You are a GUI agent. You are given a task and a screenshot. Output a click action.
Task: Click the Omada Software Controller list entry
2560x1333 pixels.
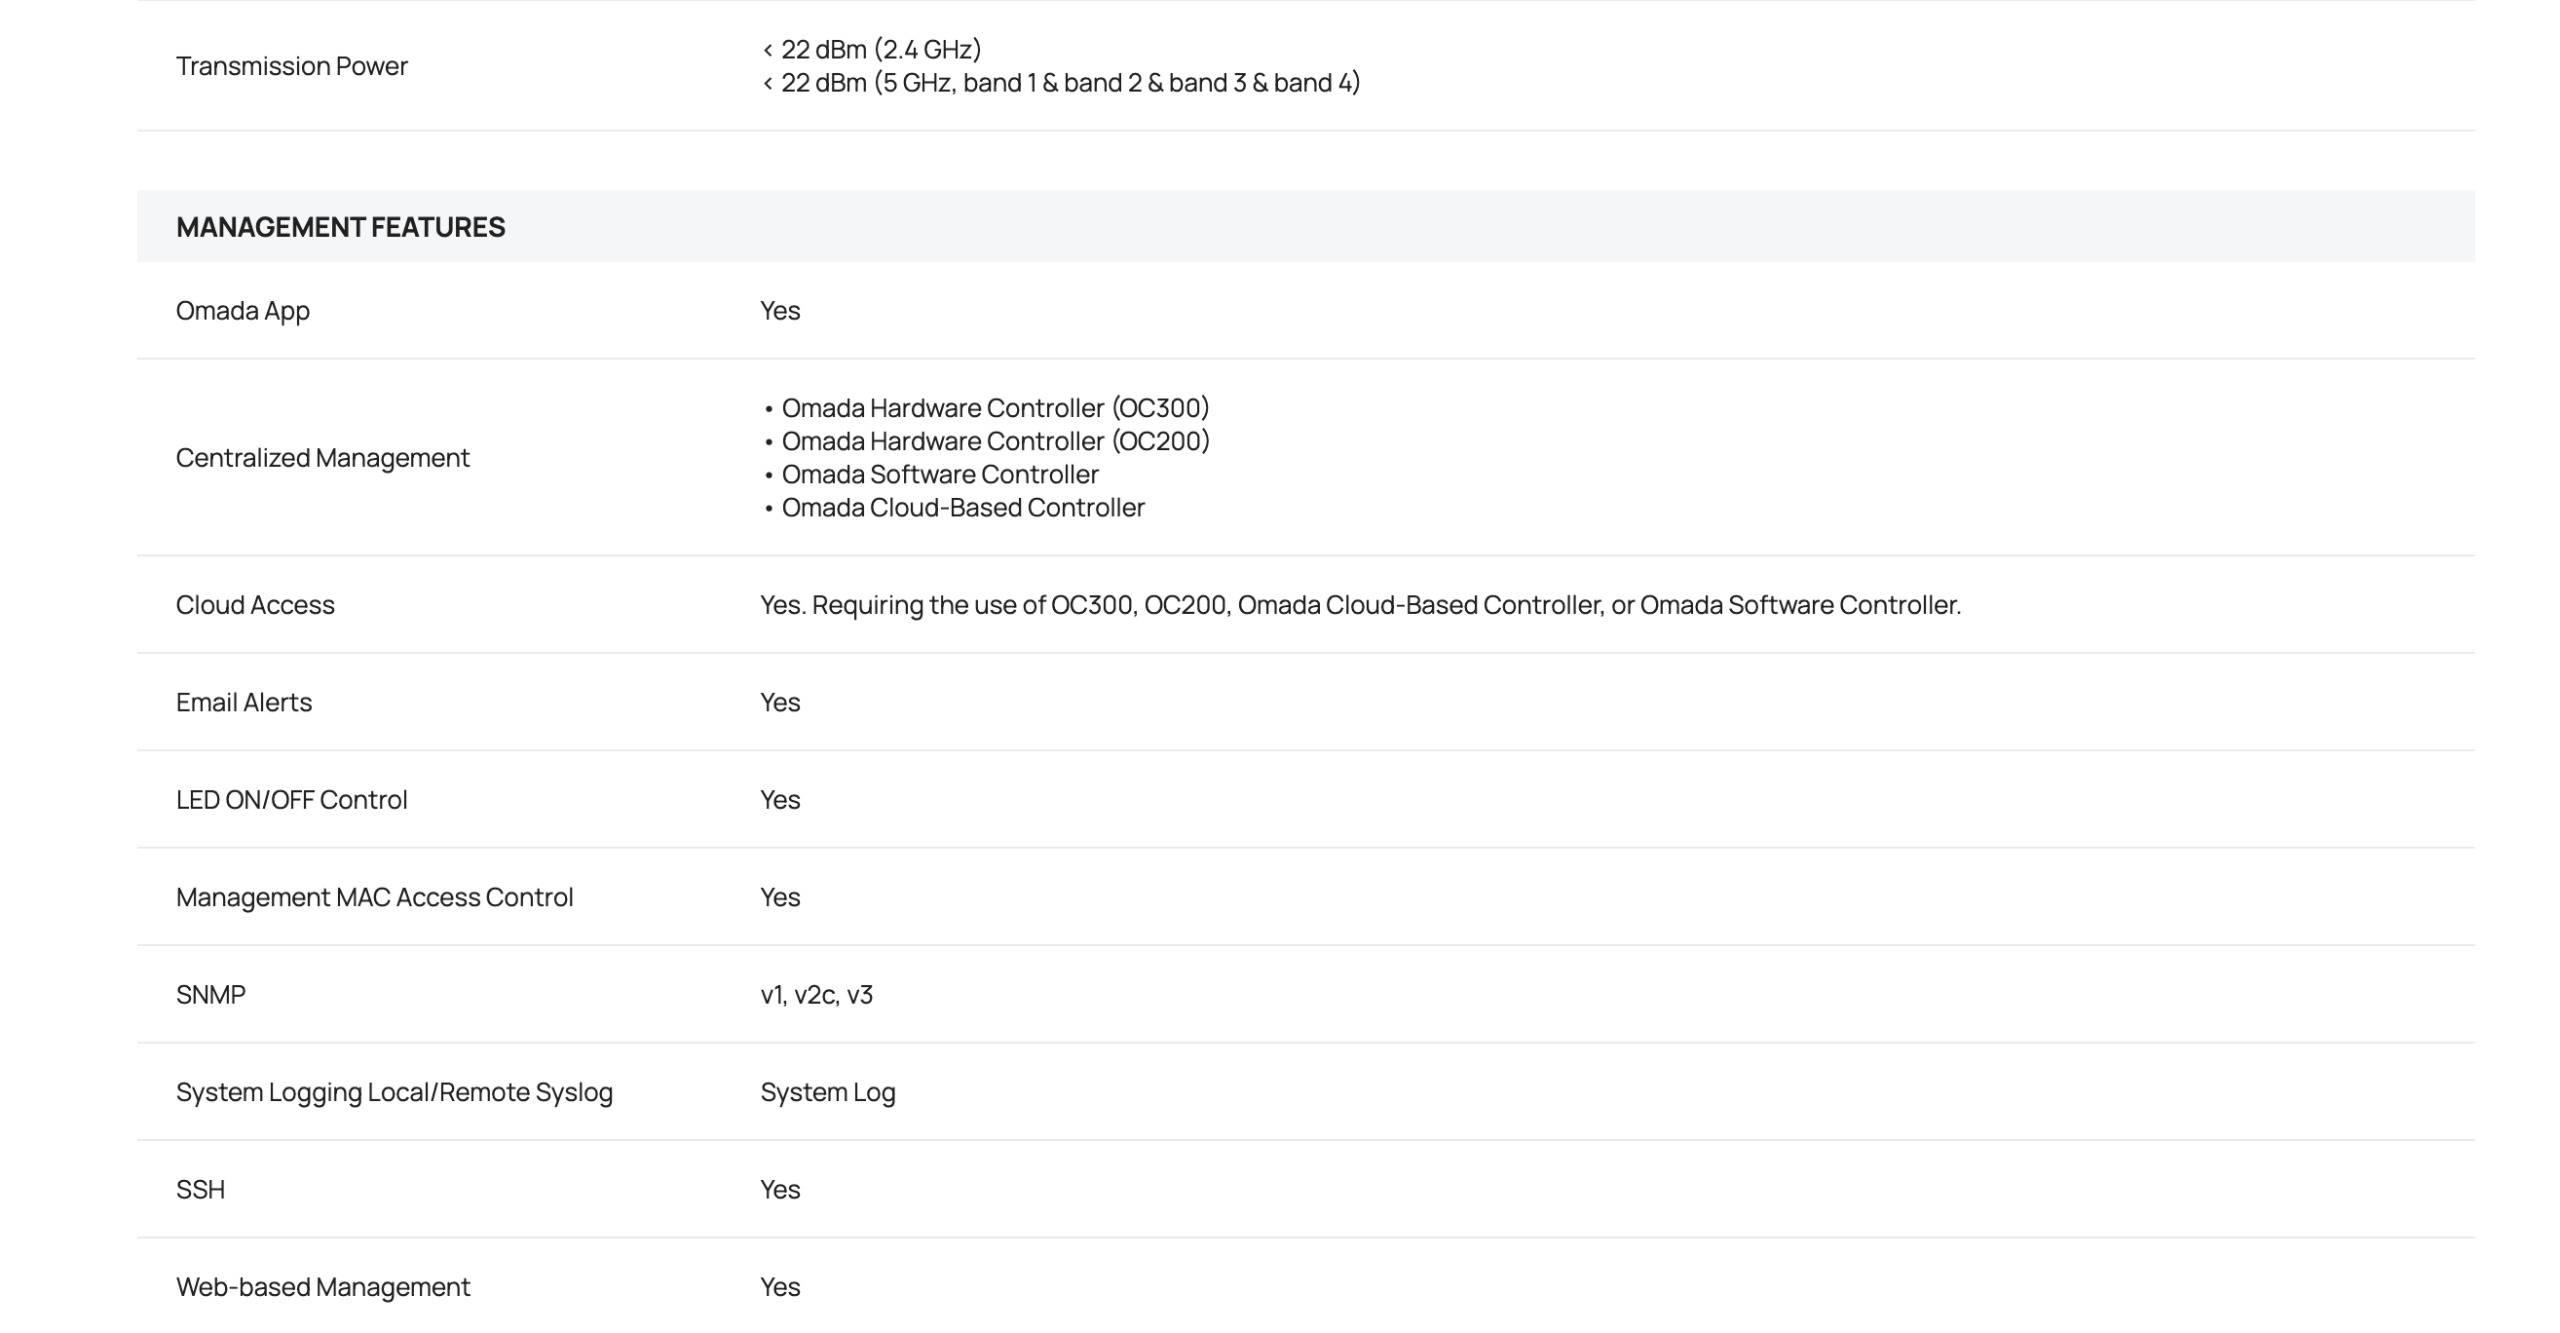click(x=939, y=474)
